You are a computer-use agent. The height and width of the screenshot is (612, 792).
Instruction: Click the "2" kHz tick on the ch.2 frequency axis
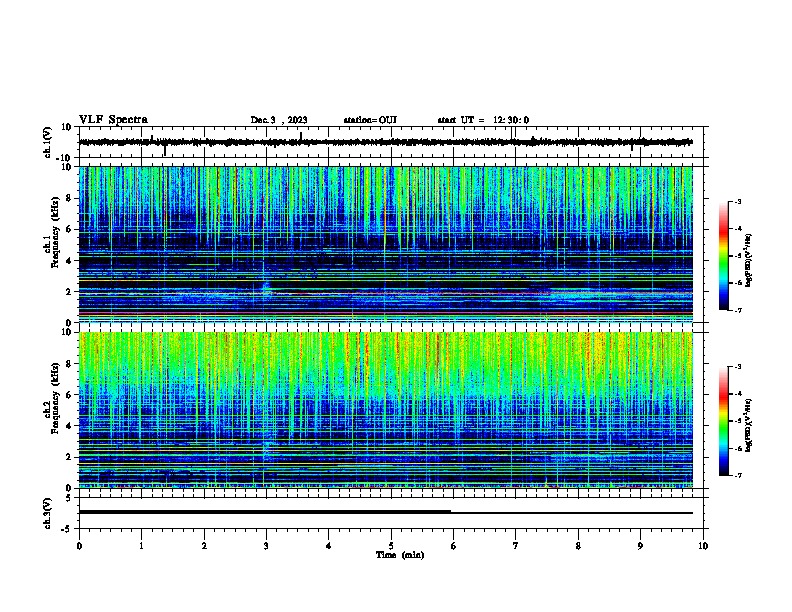(69, 457)
